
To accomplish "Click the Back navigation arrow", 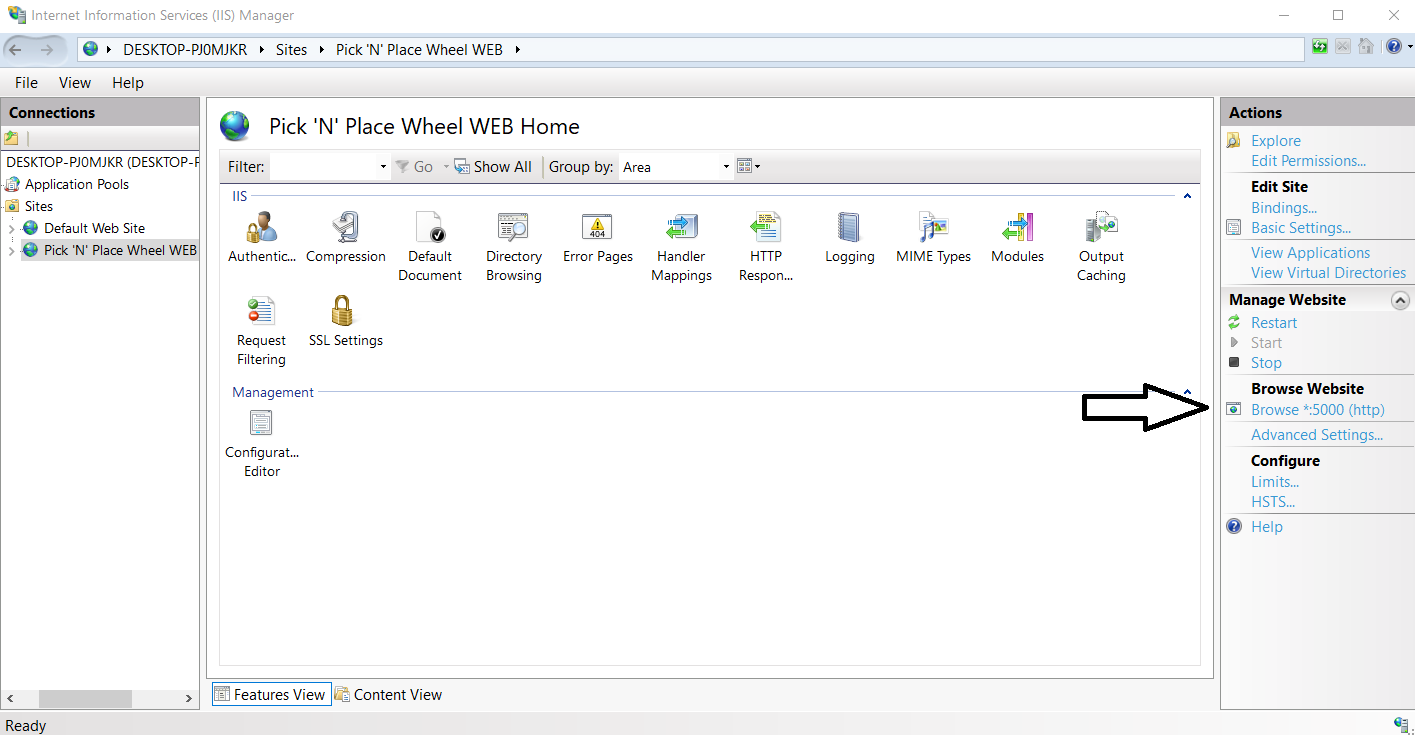I will (17, 49).
